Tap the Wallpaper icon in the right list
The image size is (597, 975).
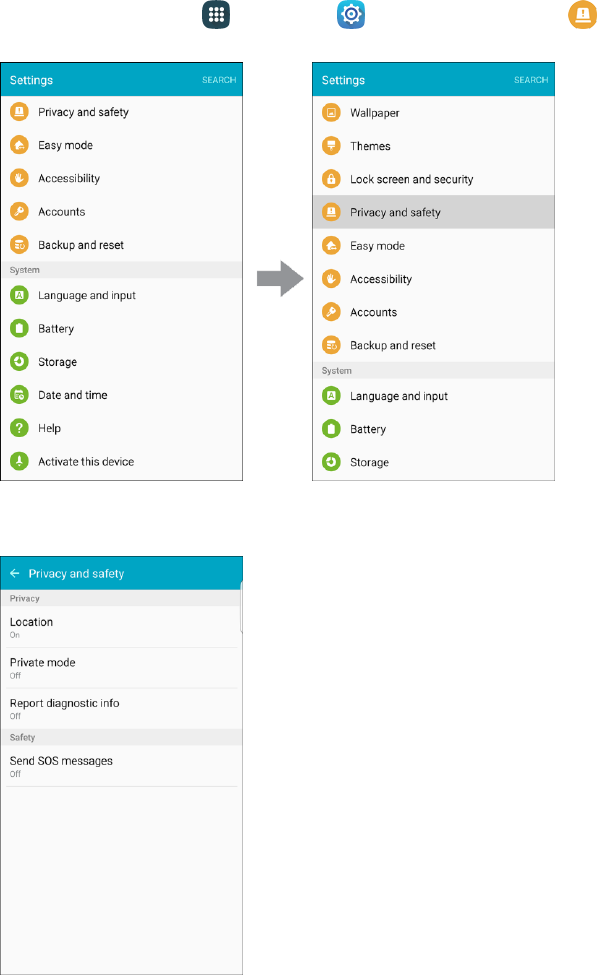331,113
